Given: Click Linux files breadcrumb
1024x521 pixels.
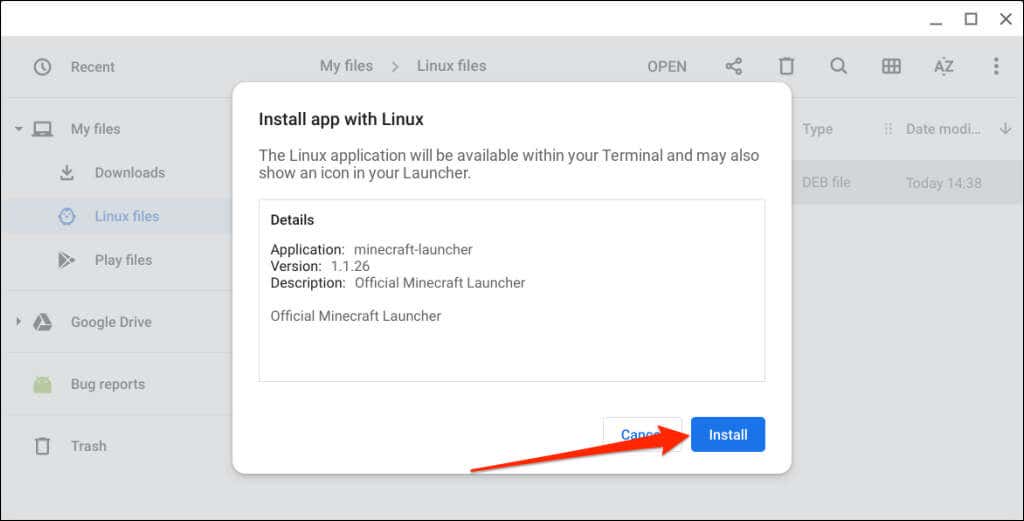Looking at the screenshot, I should (451, 66).
